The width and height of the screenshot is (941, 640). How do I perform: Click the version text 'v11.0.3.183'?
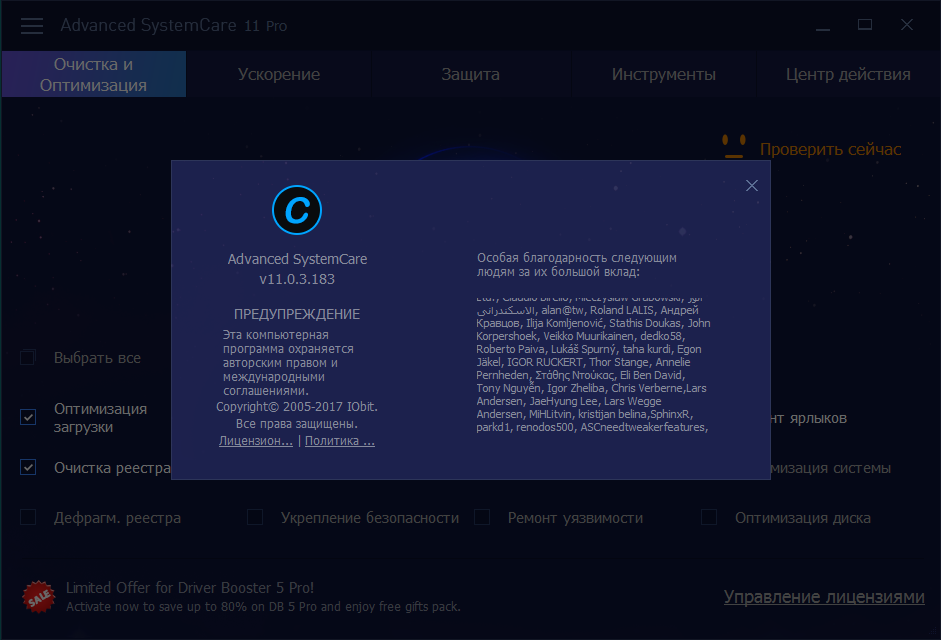coord(297,279)
